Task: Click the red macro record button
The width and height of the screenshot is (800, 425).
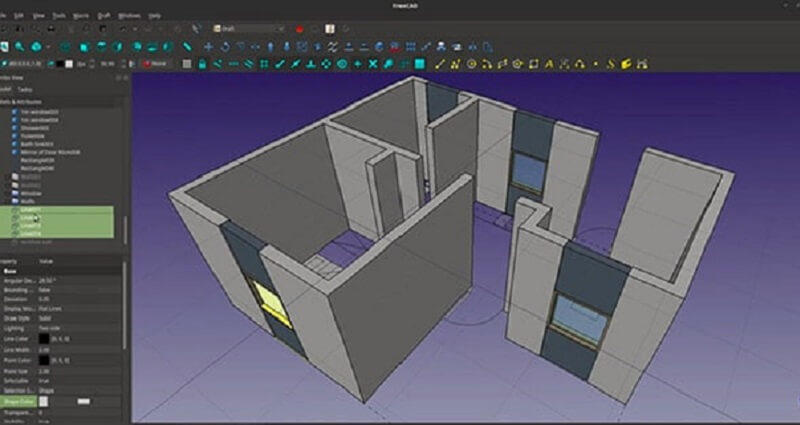Action: click(x=298, y=28)
